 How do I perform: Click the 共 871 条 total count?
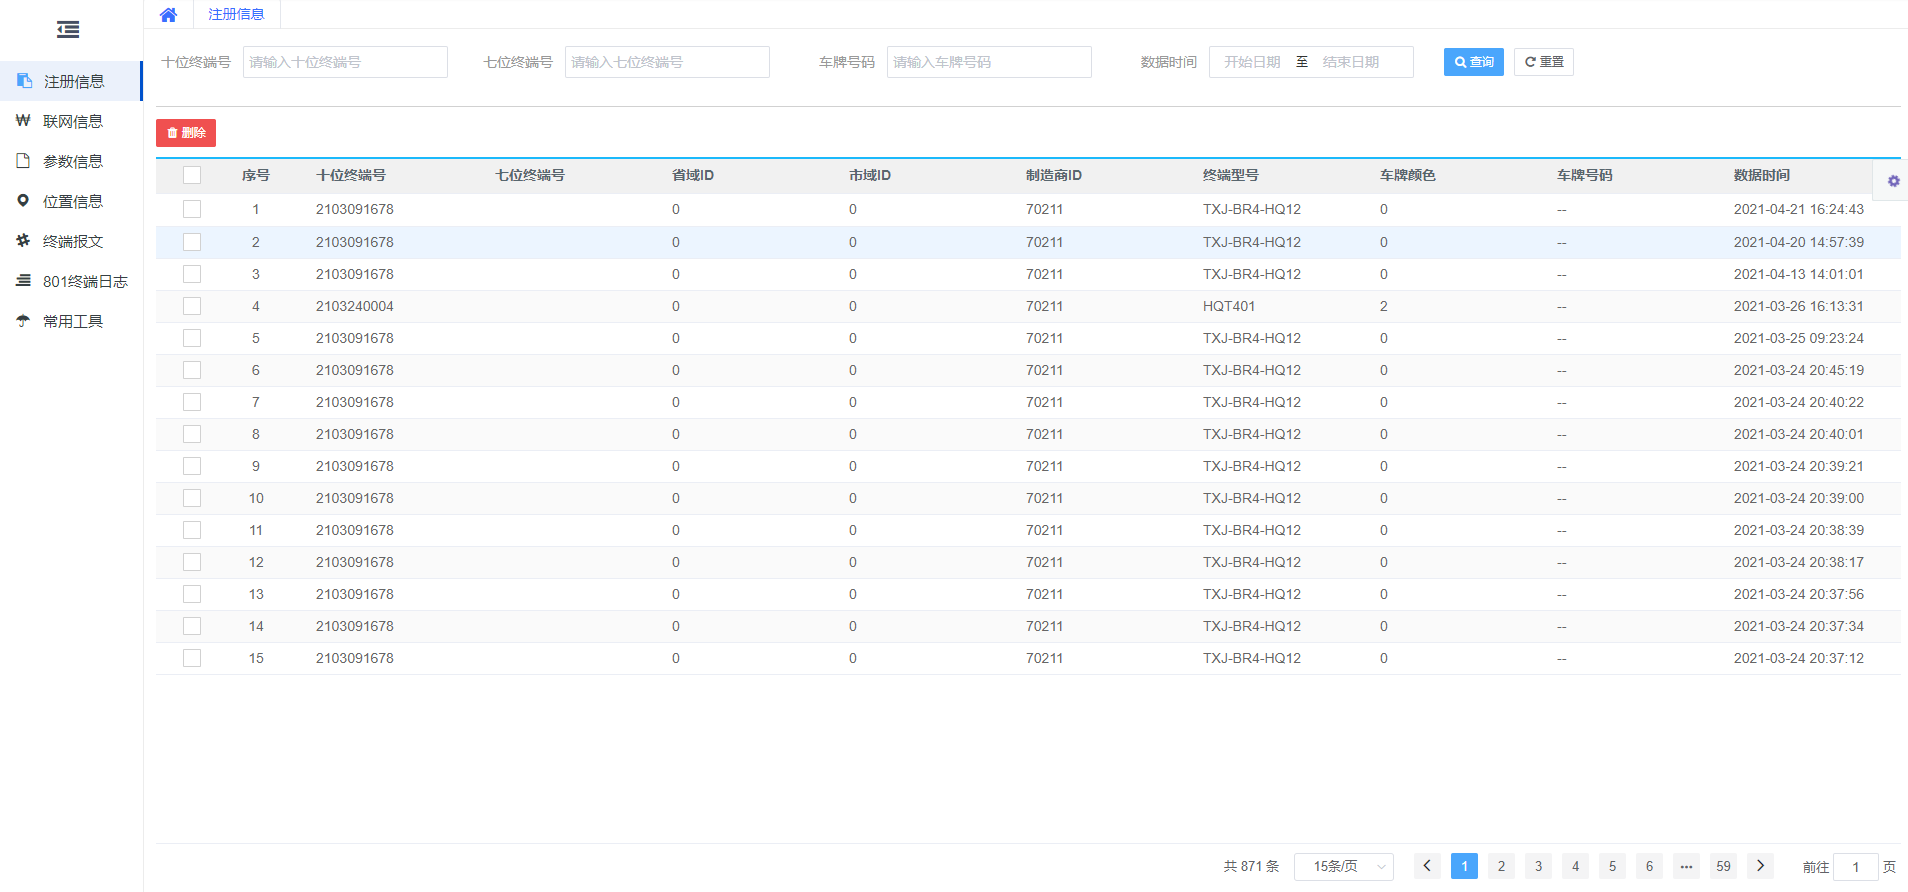tap(1251, 866)
